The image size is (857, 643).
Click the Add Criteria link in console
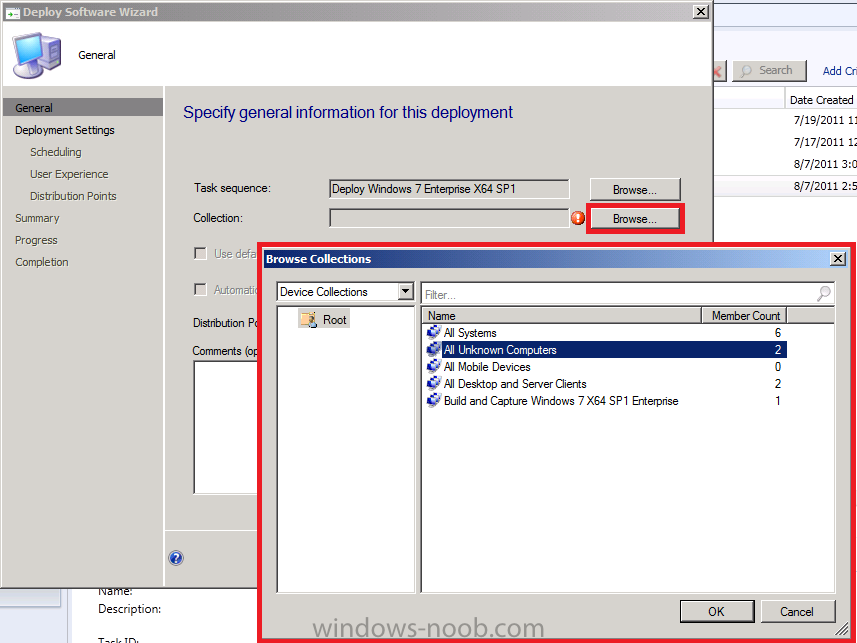pos(840,71)
